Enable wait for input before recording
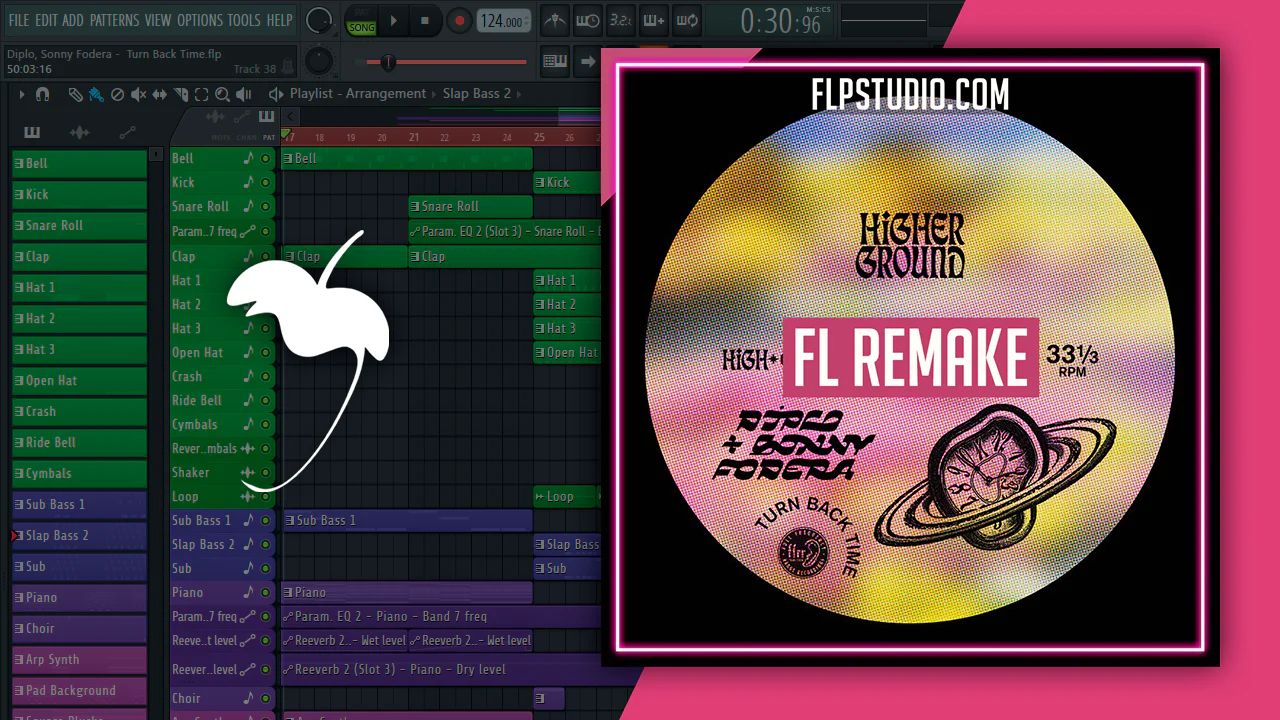 pyautogui.click(x=587, y=20)
